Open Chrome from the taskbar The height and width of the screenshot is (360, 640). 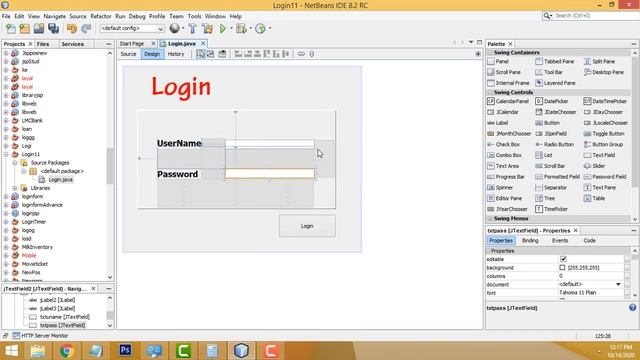point(67,351)
